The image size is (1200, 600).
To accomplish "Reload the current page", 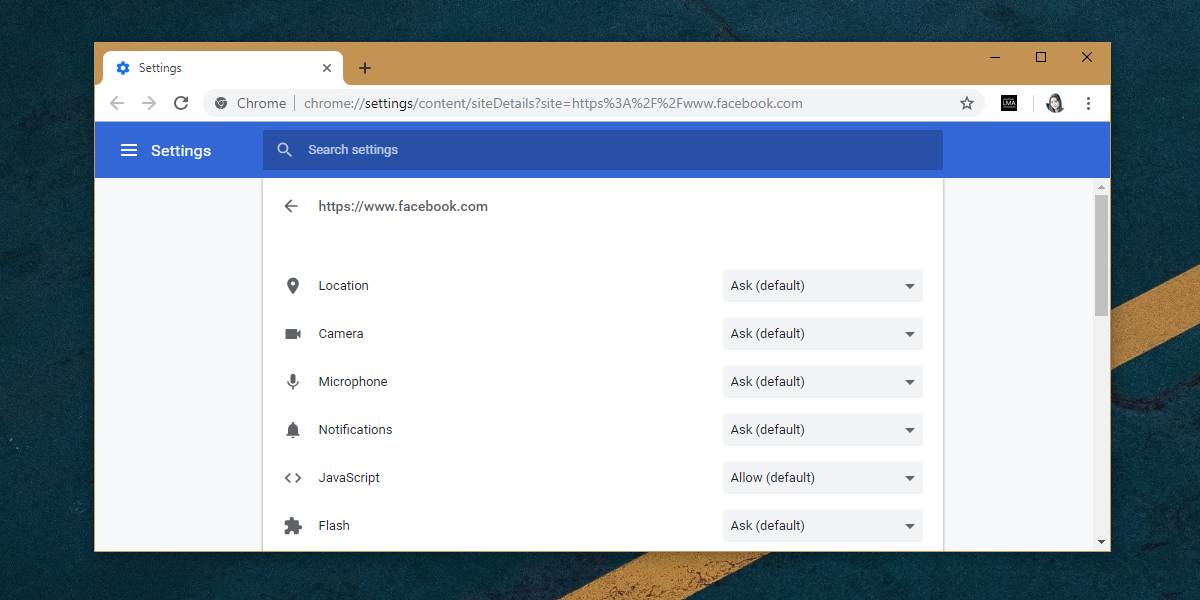I will (x=181, y=103).
